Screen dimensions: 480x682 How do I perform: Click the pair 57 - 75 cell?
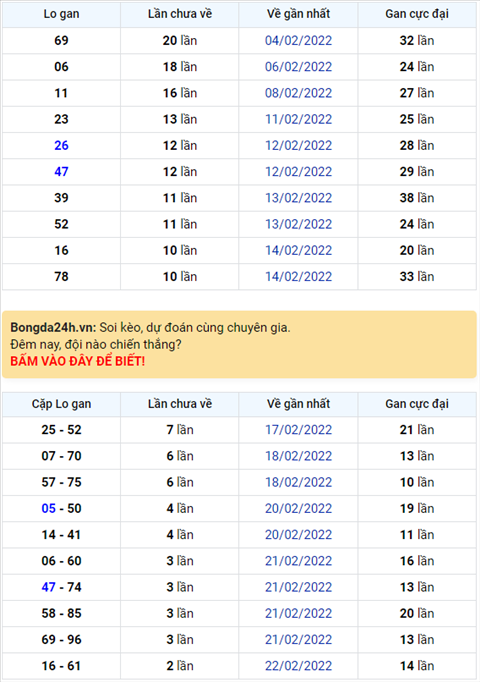pyautogui.click(x=61, y=482)
